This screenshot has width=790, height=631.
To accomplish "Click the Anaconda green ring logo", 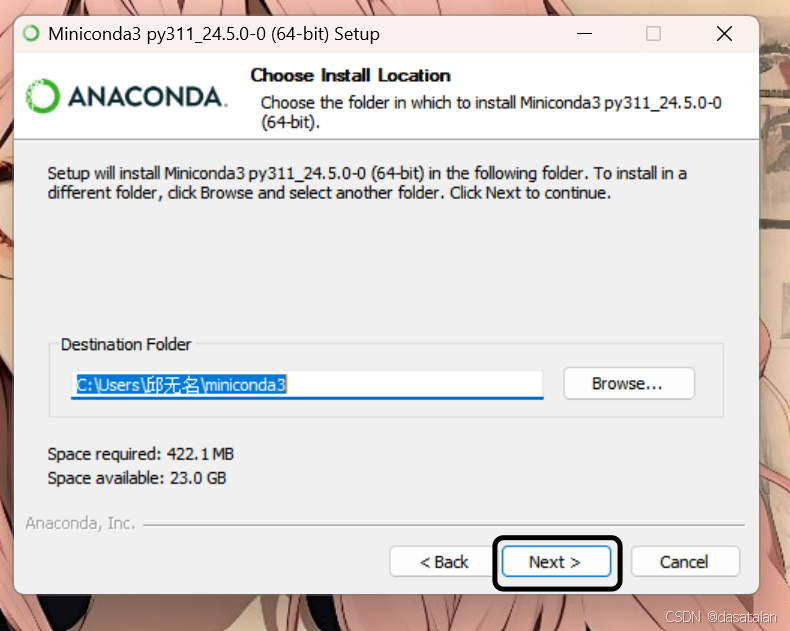I will 43,96.
